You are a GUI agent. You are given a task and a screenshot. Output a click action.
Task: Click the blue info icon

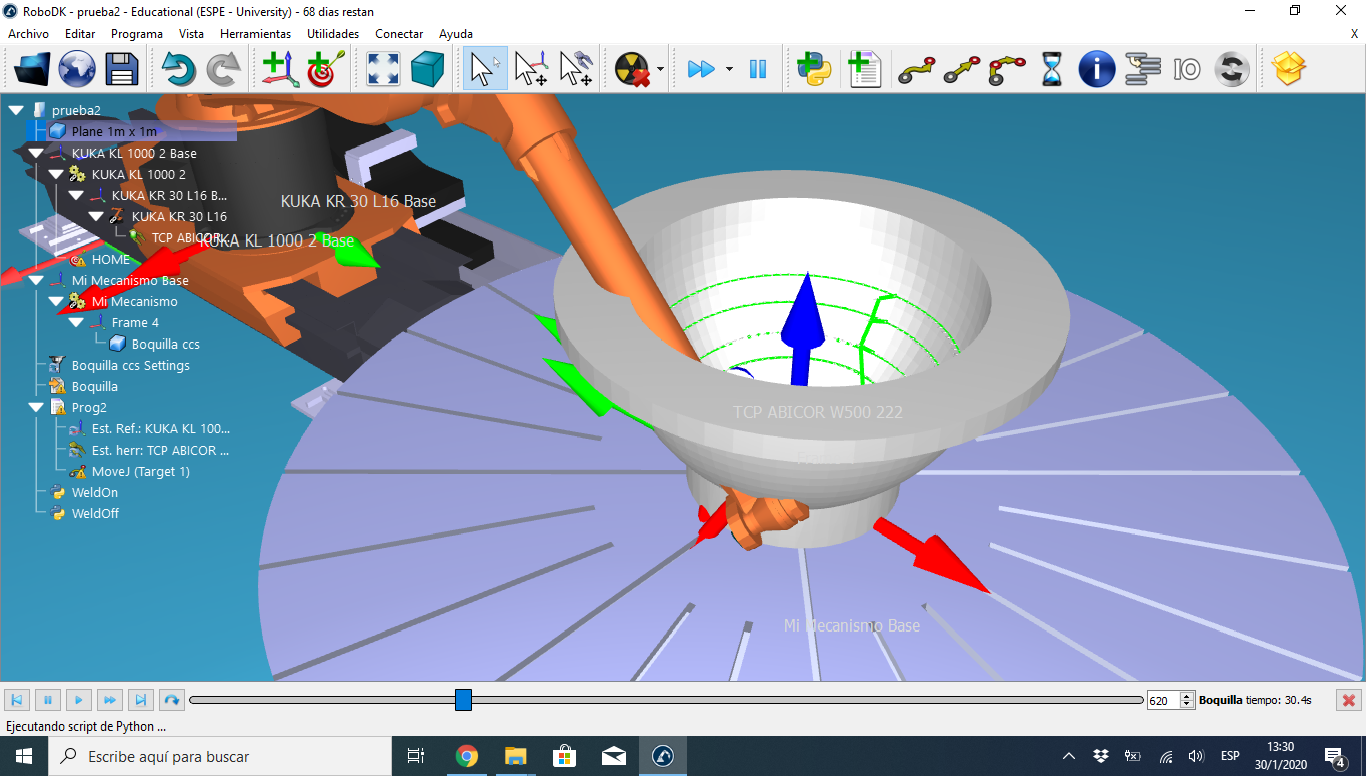[1096, 70]
